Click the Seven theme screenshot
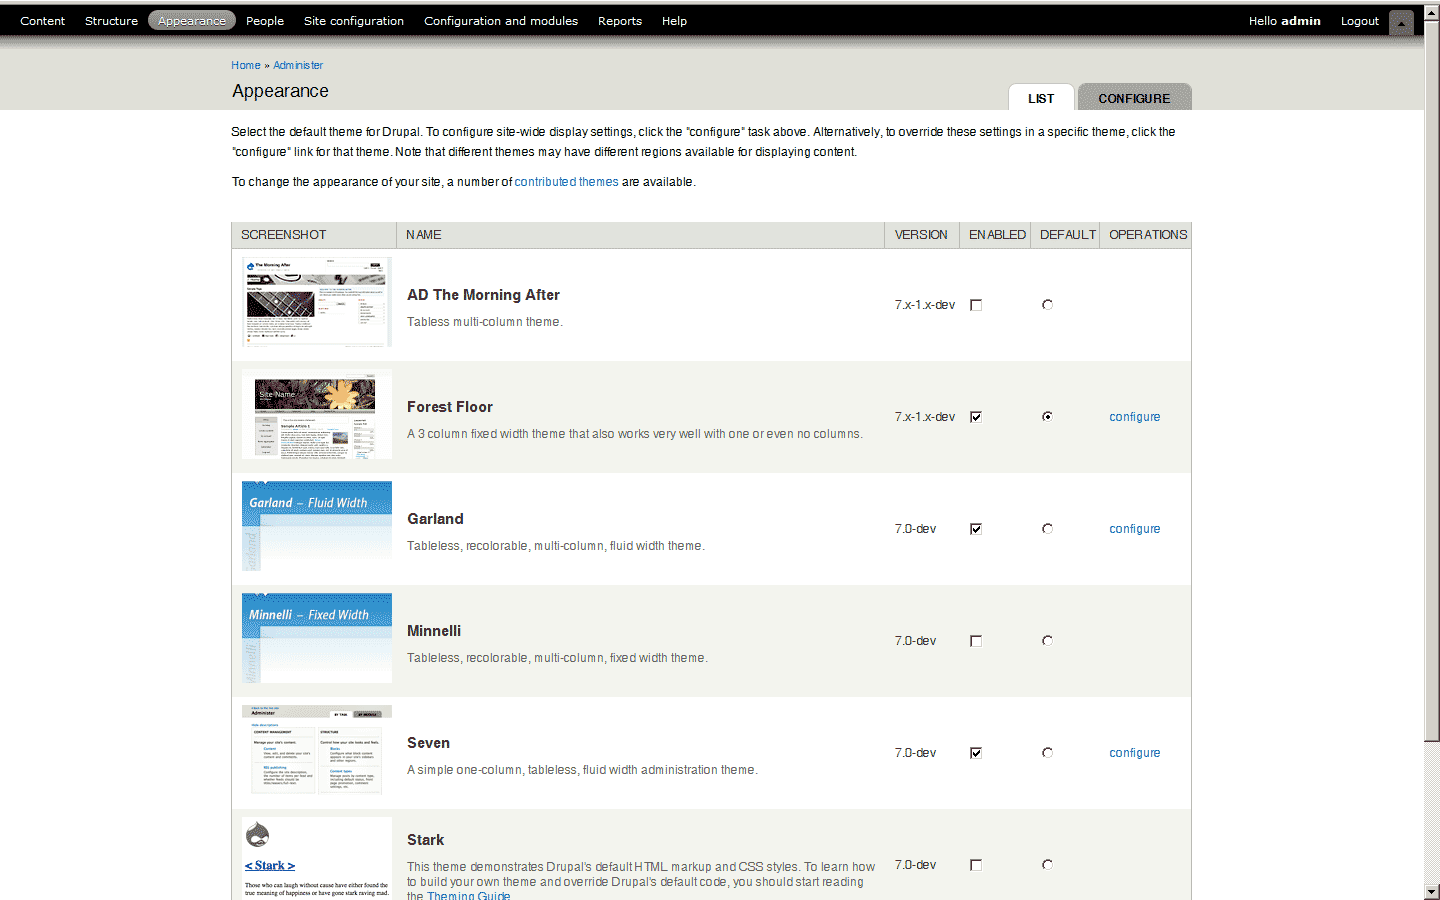Screen dimensions: 1440x900 [316, 750]
